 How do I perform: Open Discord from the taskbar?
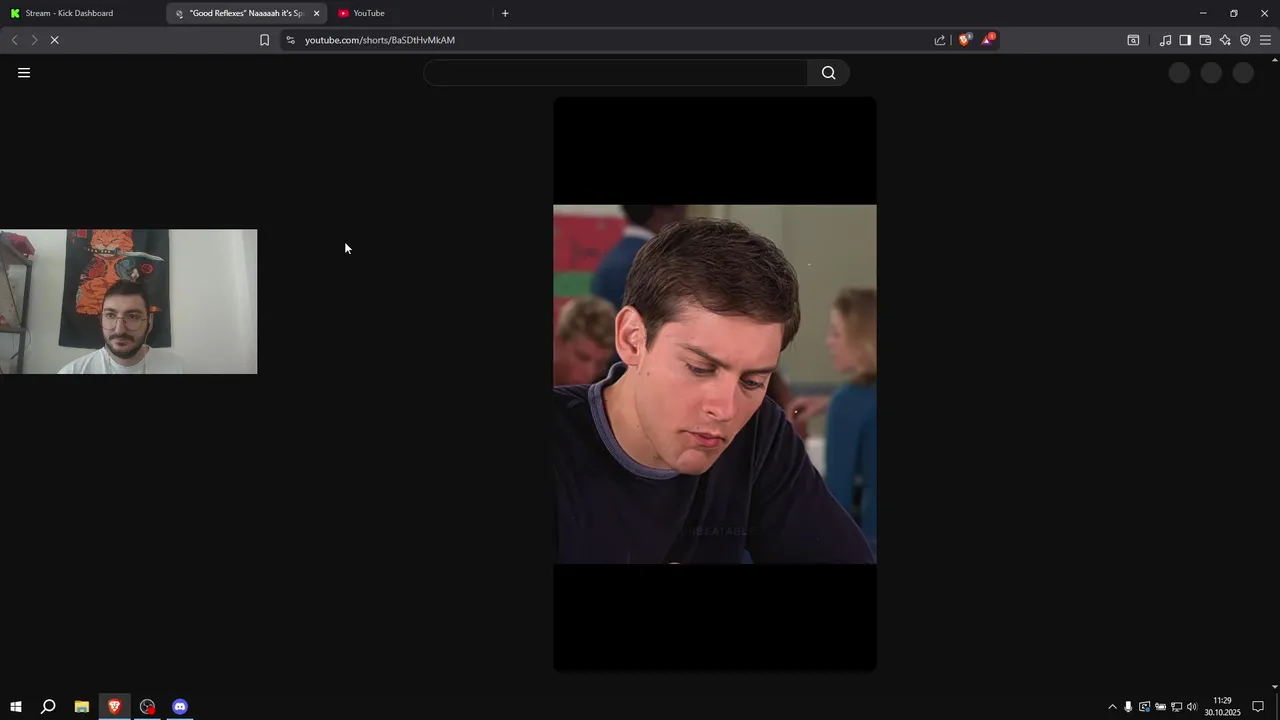[x=180, y=706]
